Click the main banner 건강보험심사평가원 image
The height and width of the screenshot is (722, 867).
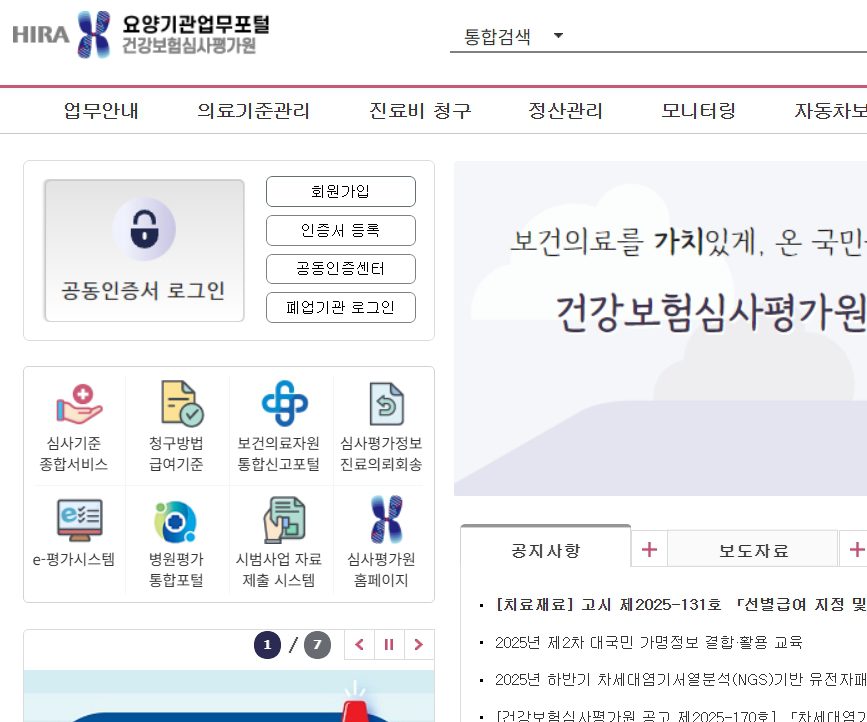660,329
